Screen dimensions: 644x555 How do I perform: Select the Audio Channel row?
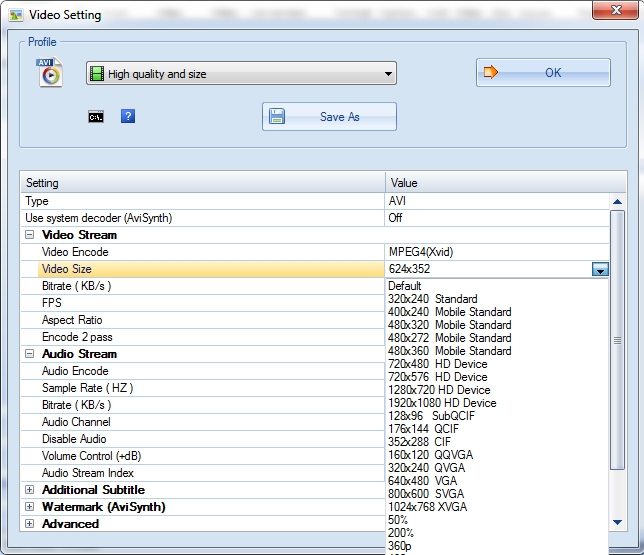coord(203,422)
